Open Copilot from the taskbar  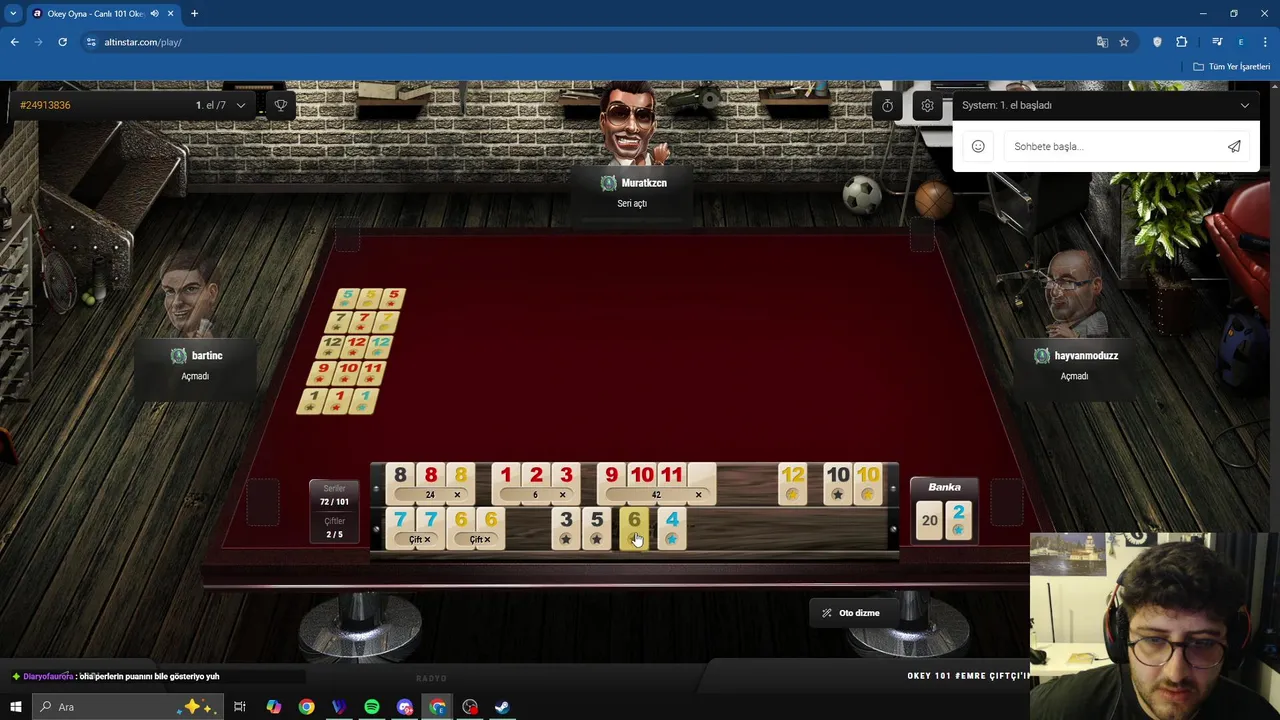pyautogui.click(x=274, y=707)
